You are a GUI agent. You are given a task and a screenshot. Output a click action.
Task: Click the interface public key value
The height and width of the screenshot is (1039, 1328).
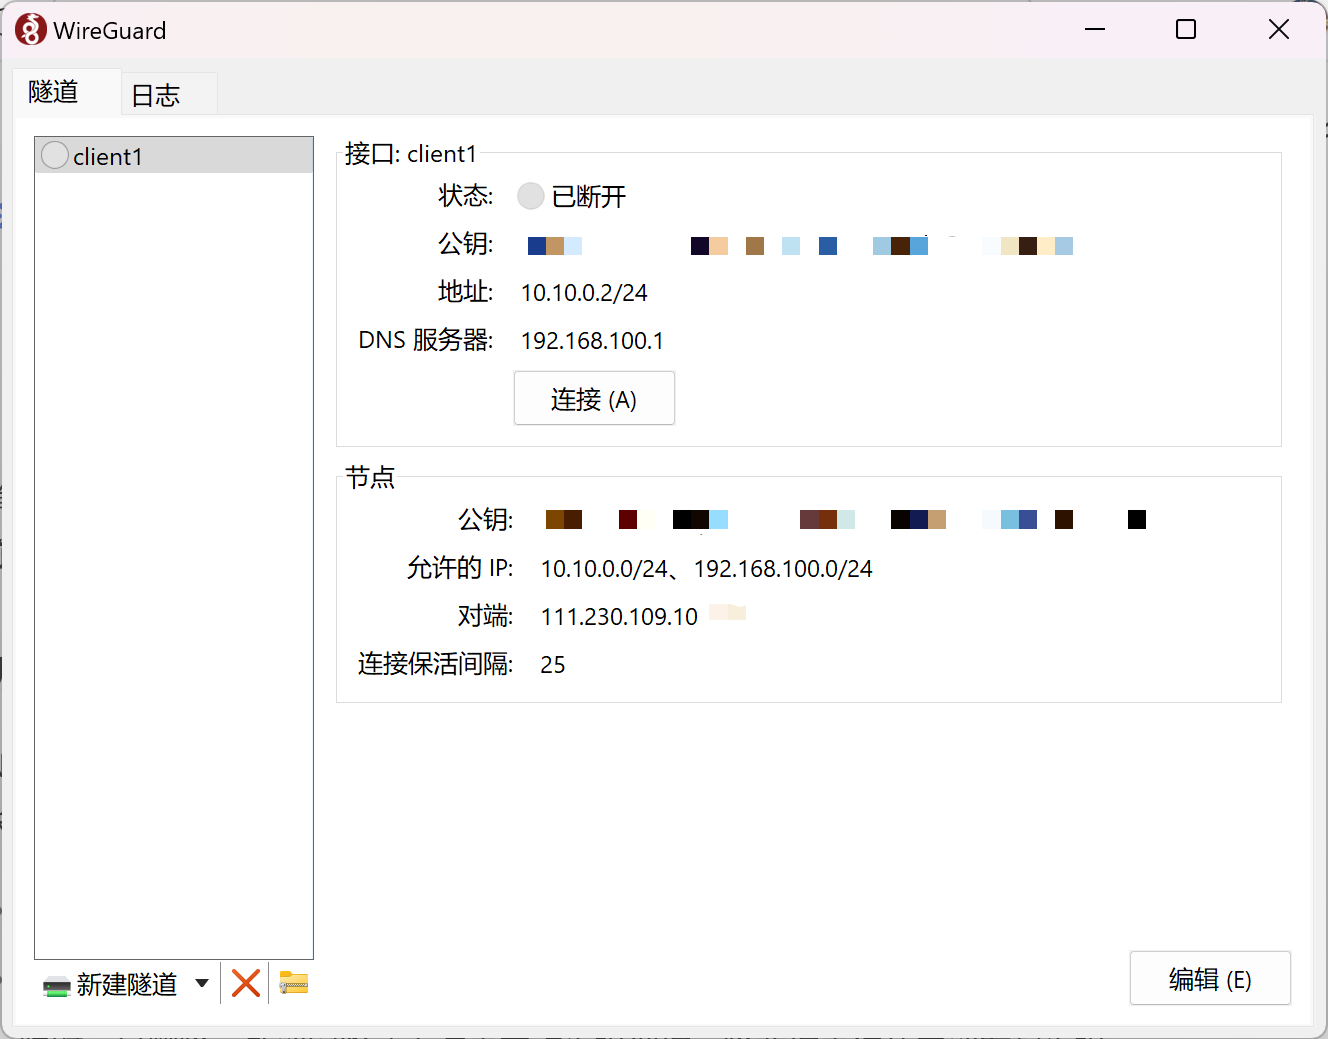(800, 246)
